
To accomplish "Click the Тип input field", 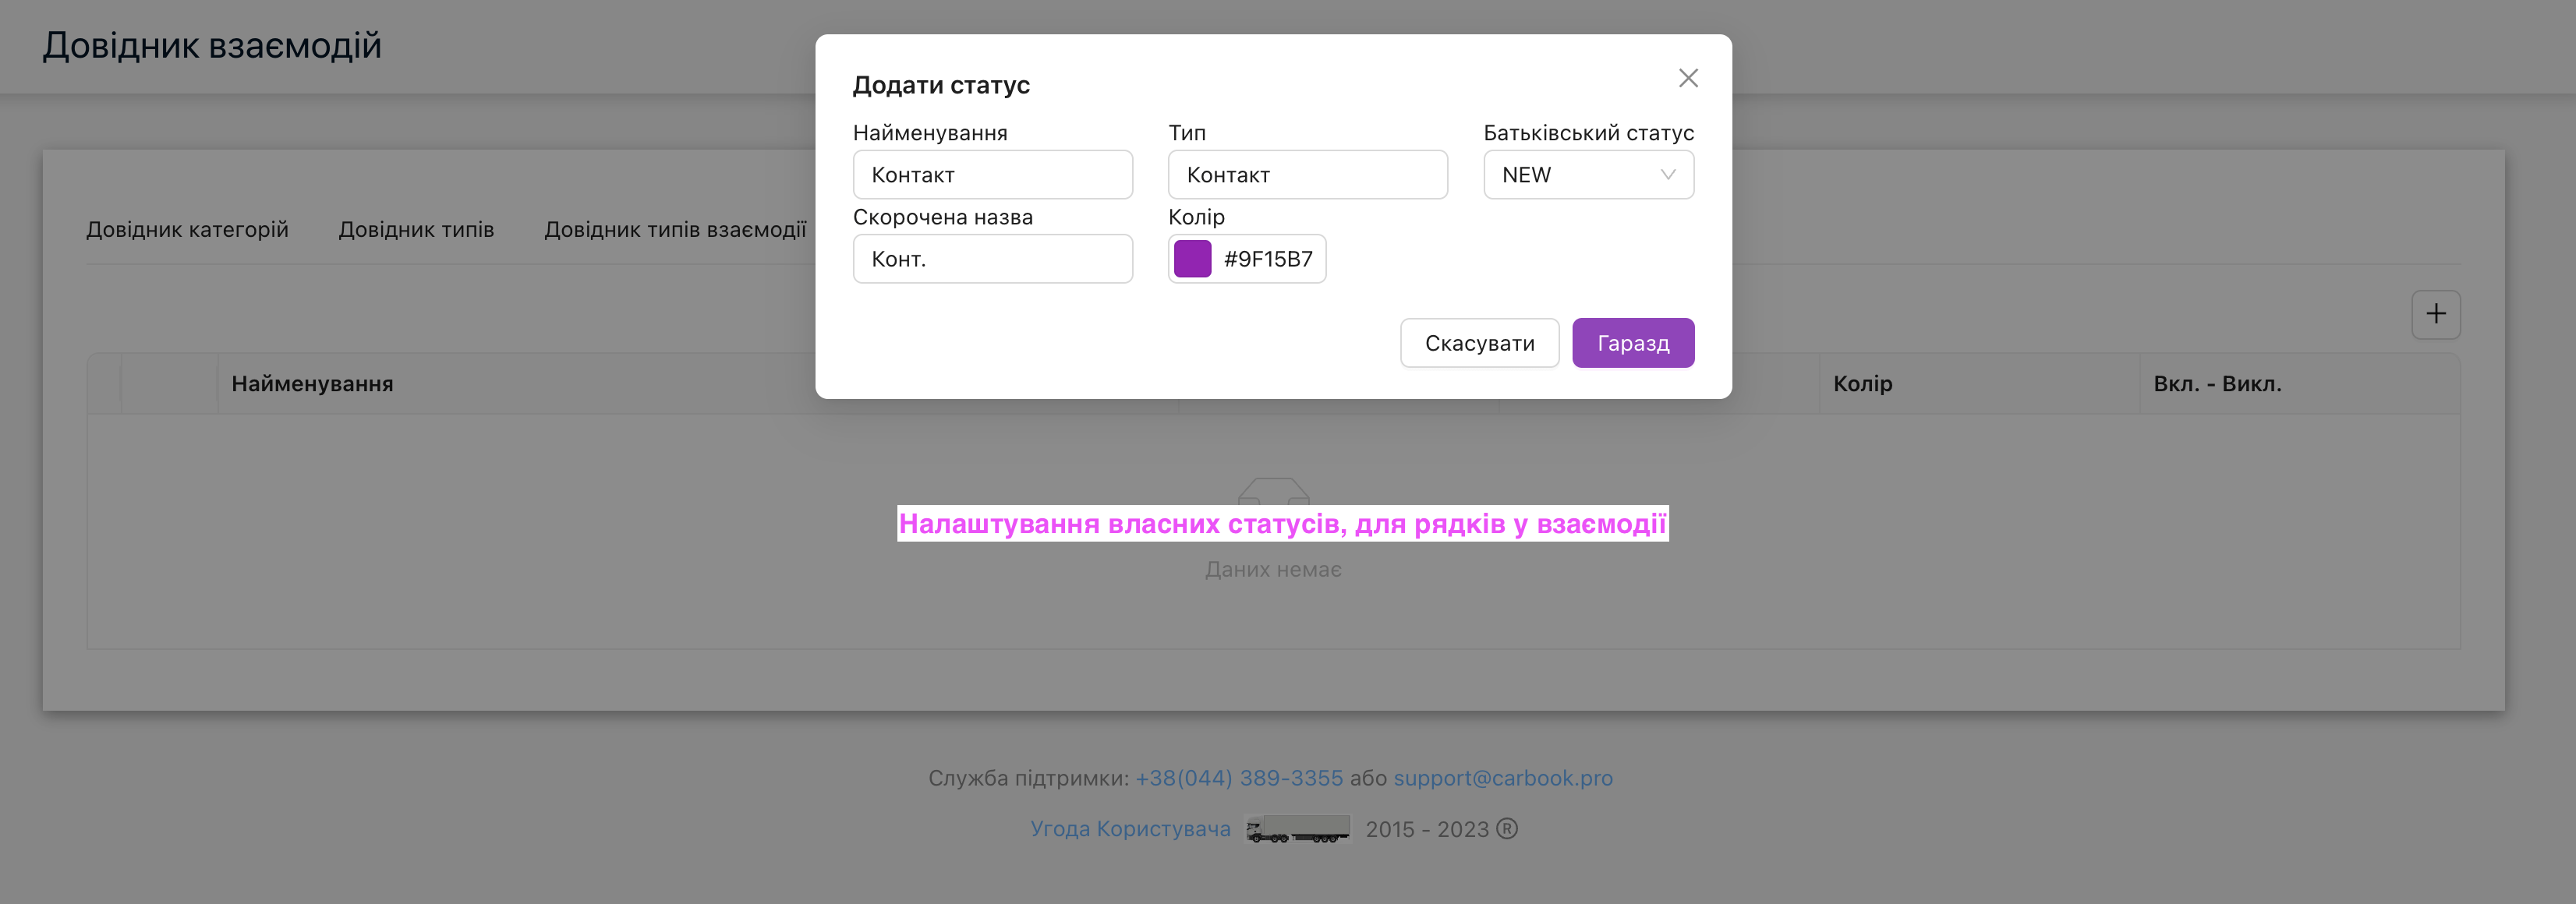I will 1307,175.
